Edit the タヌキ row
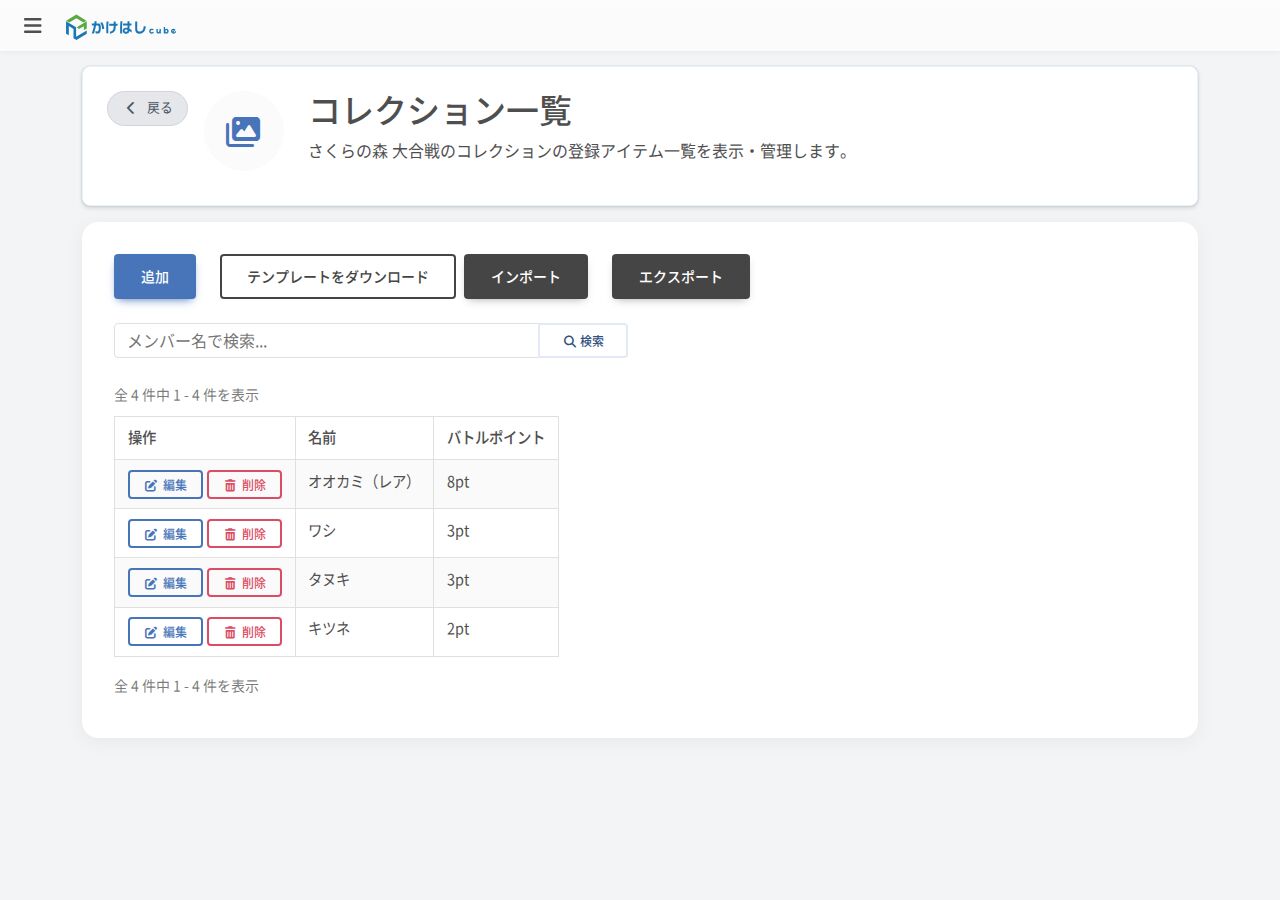The image size is (1280, 900). click(x=165, y=583)
